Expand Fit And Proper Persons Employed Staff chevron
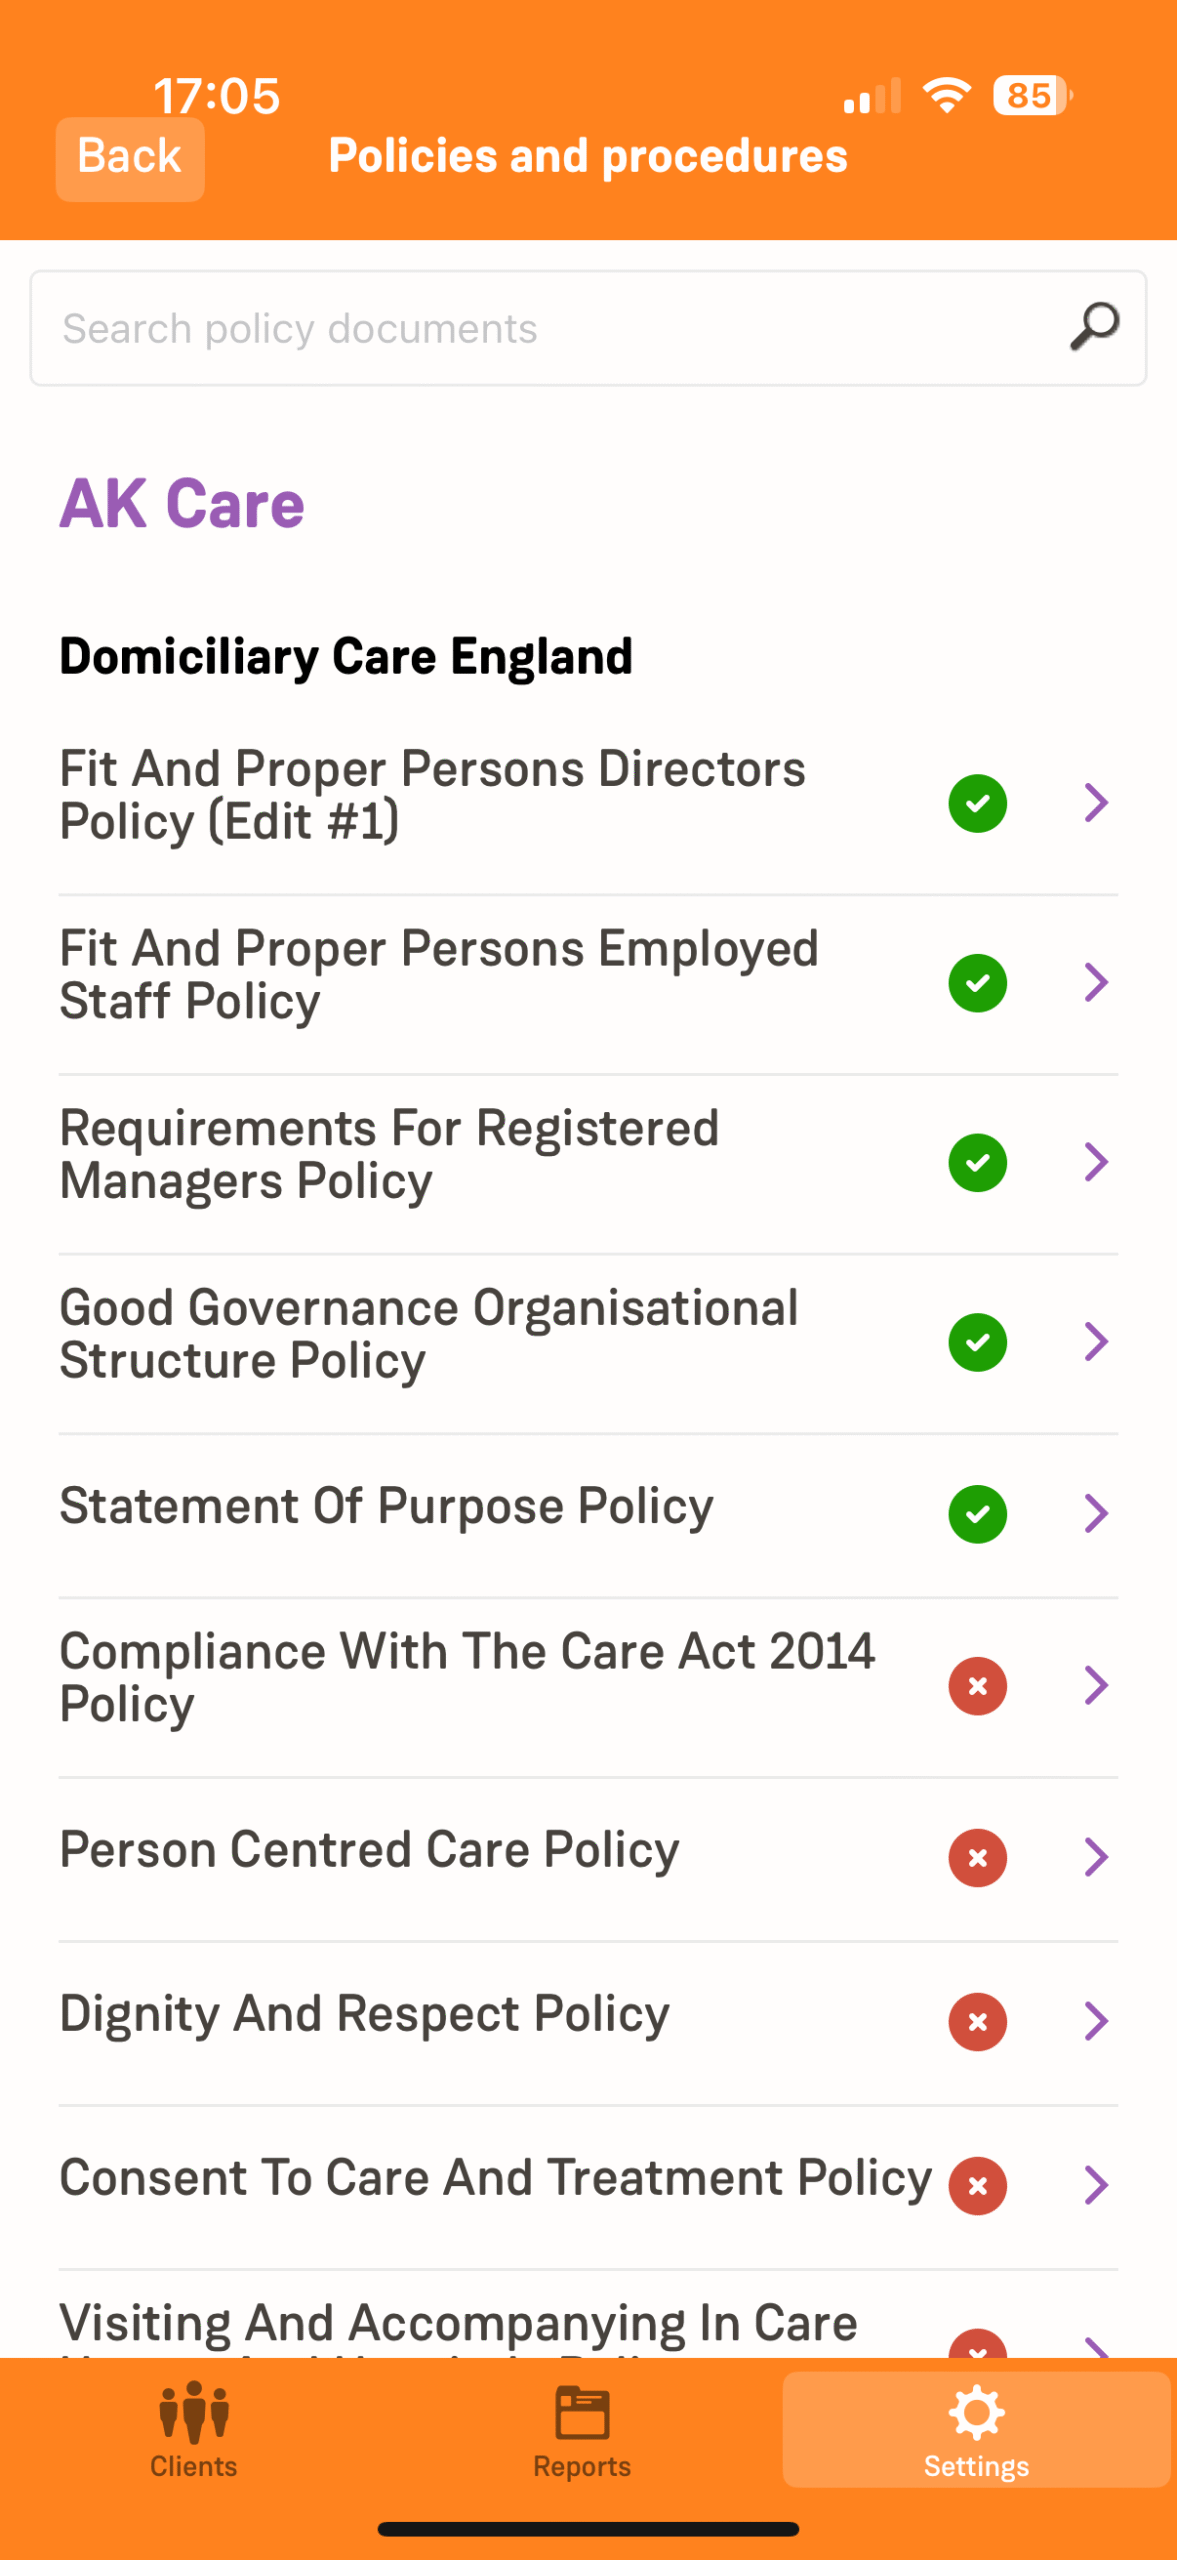This screenshot has width=1177, height=2560. point(1096,982)
